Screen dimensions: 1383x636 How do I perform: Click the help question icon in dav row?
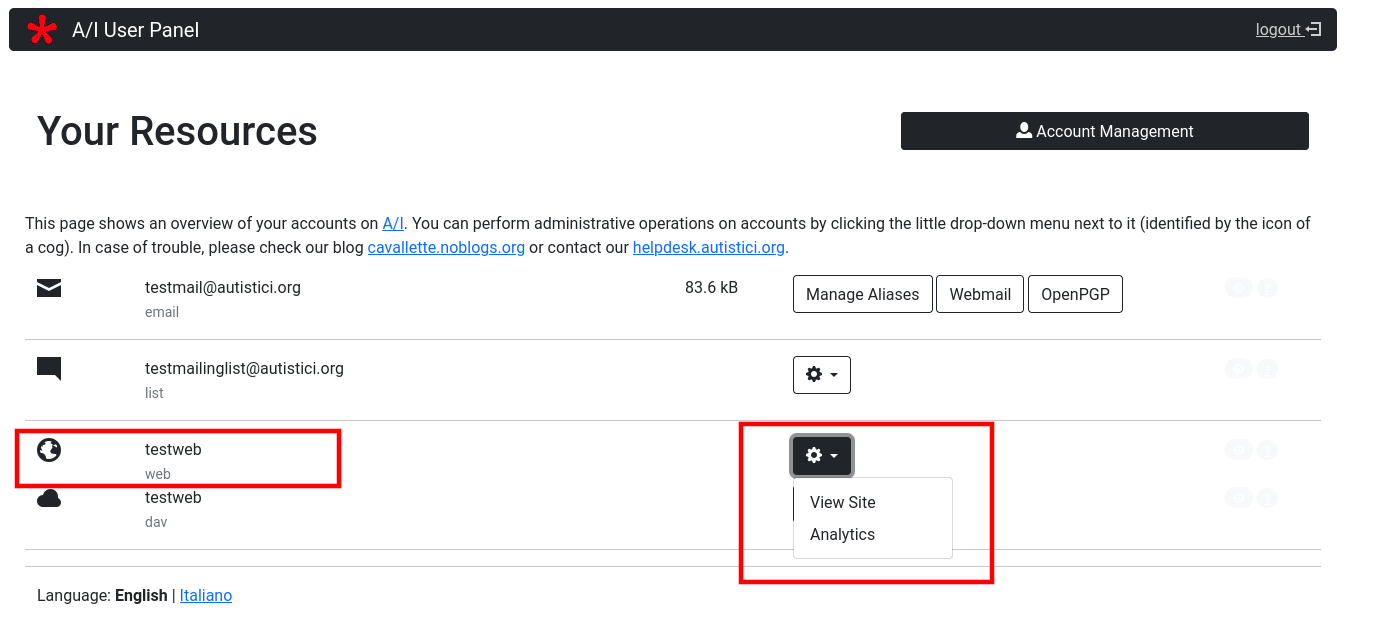coord(1267,498)
